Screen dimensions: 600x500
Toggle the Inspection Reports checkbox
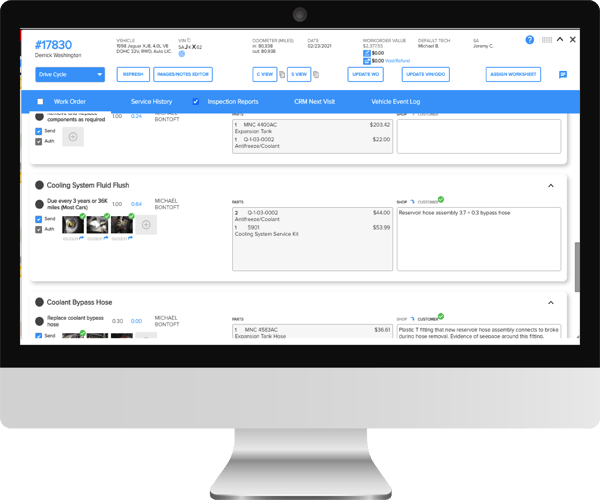point(196,102)
